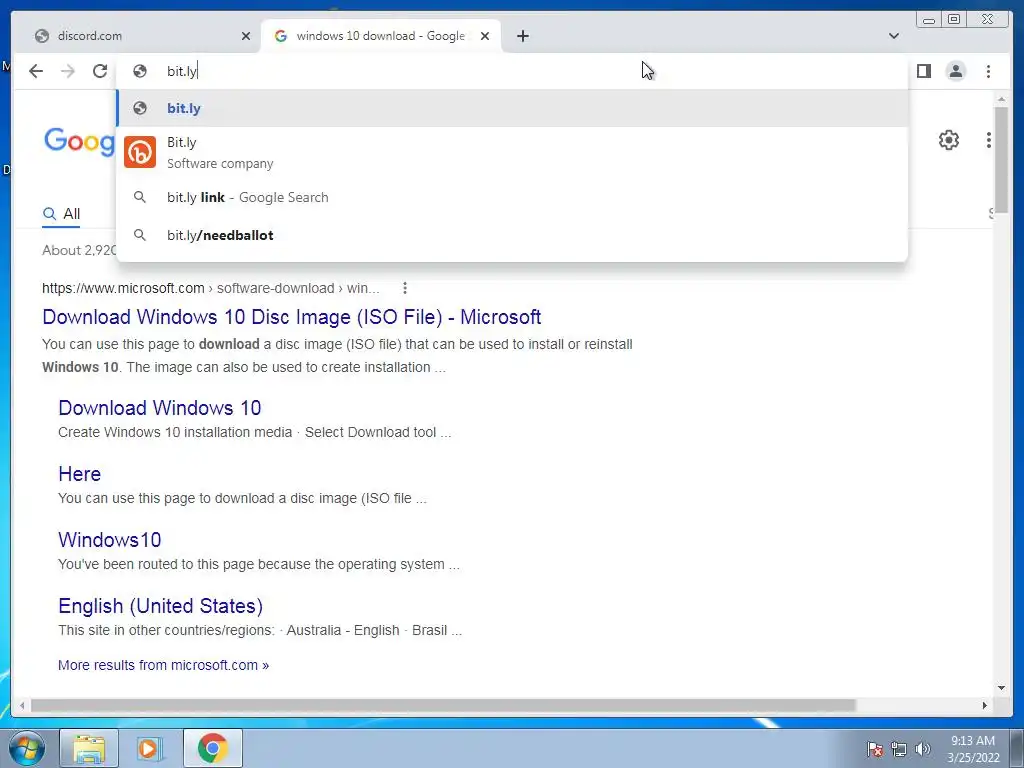This screenshot has height=768, width=1024.
Task: Select the windows 10 download Google tab
Action: (381, 36)
